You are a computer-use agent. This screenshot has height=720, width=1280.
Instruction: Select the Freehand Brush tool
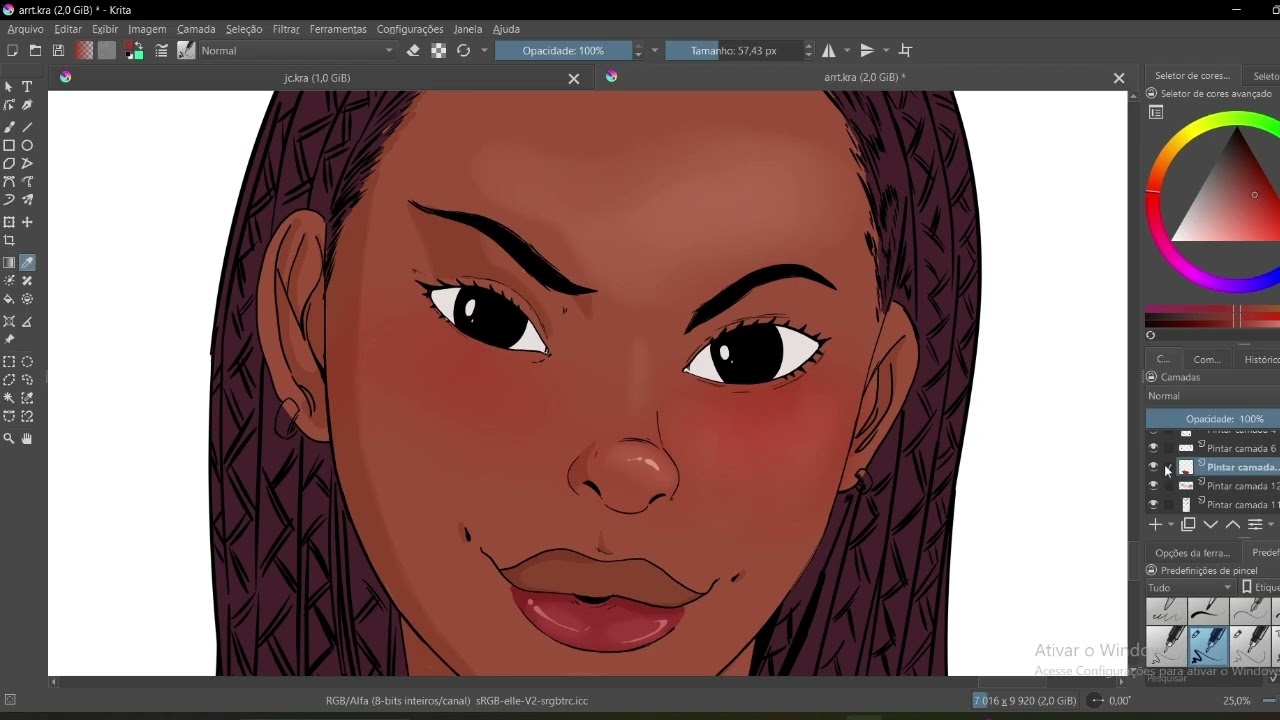pos(9,127)
